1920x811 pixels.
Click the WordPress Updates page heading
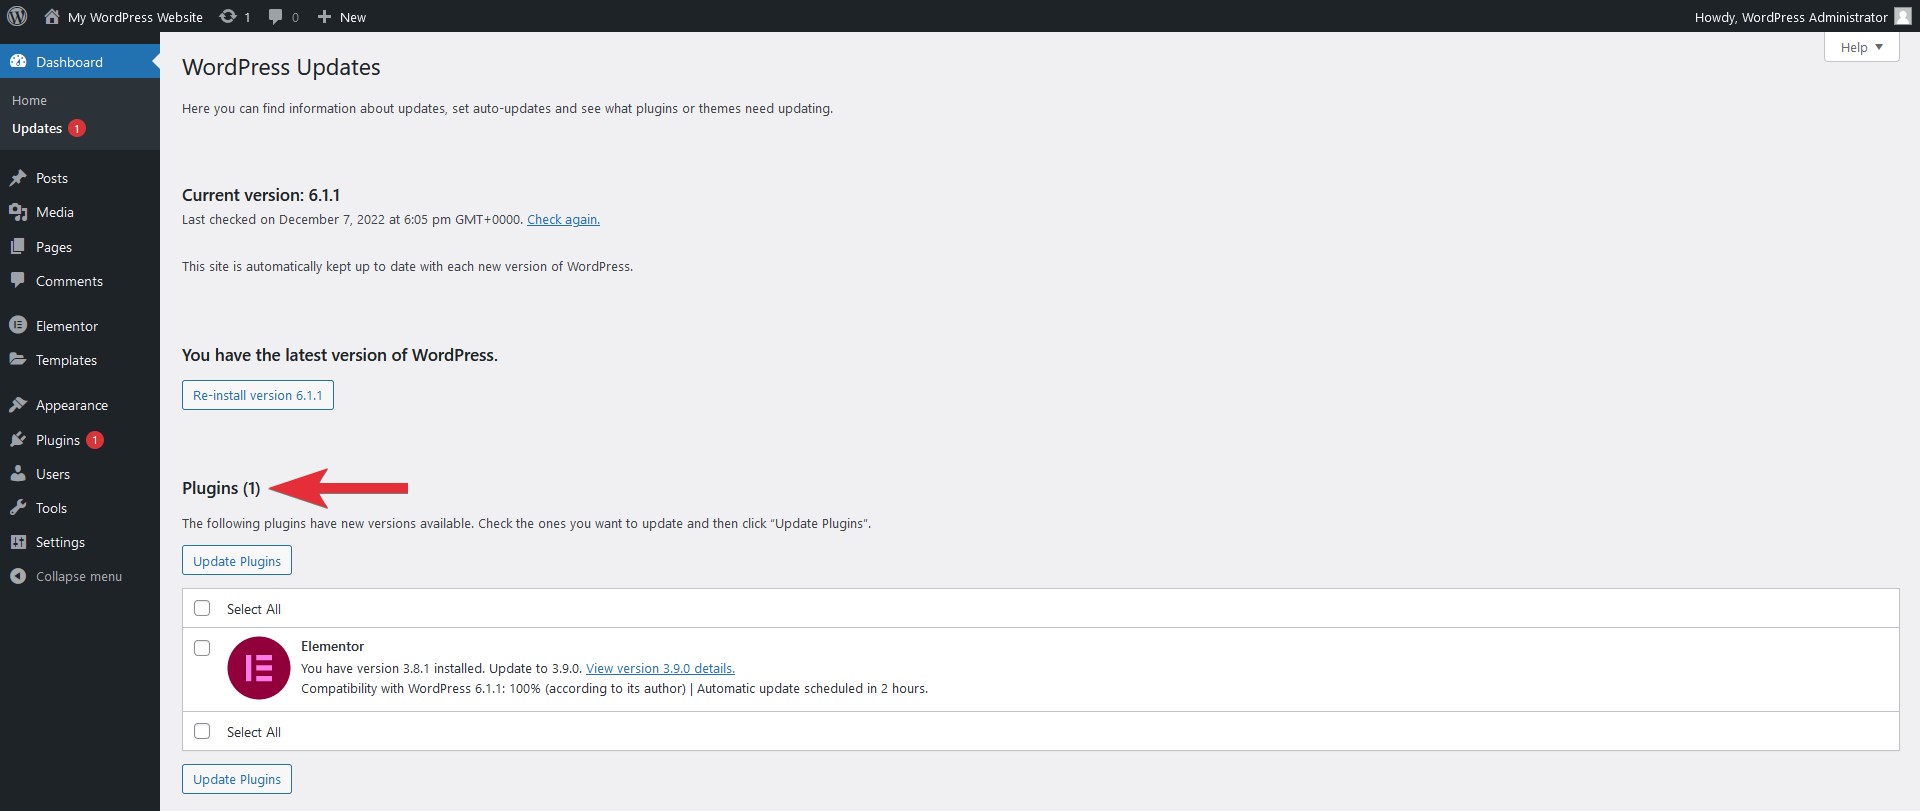point(281,67)
